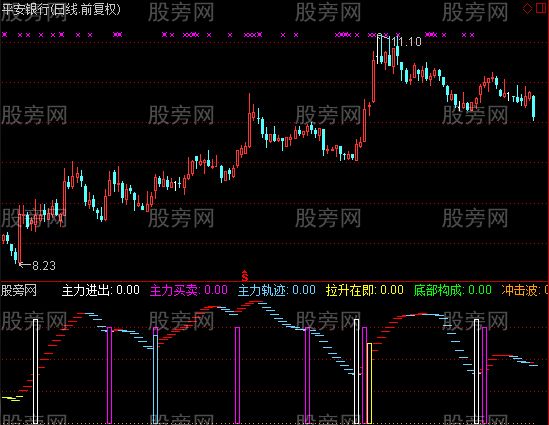549x425 pixels.
Task: Select the 11.10 high price label
Action: point(406,42)
